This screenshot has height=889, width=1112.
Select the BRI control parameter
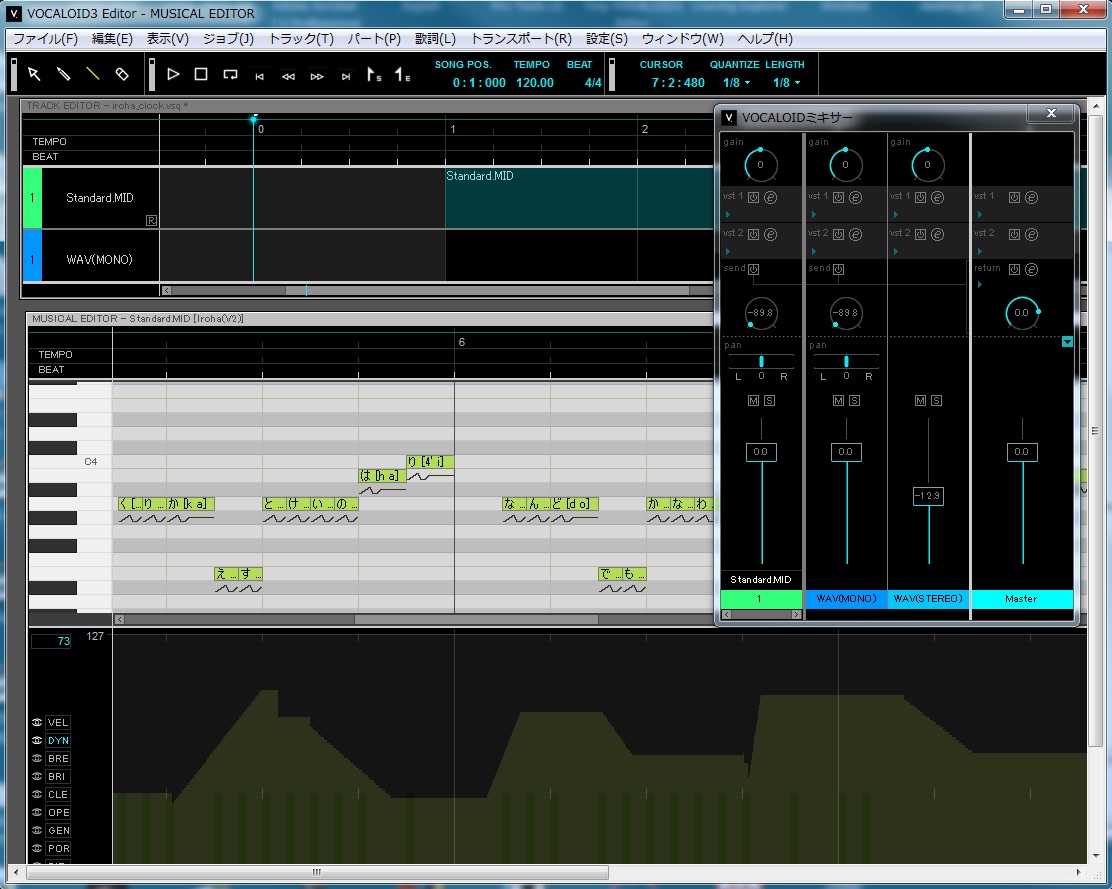pyautogui.click(x=57, y=776)
